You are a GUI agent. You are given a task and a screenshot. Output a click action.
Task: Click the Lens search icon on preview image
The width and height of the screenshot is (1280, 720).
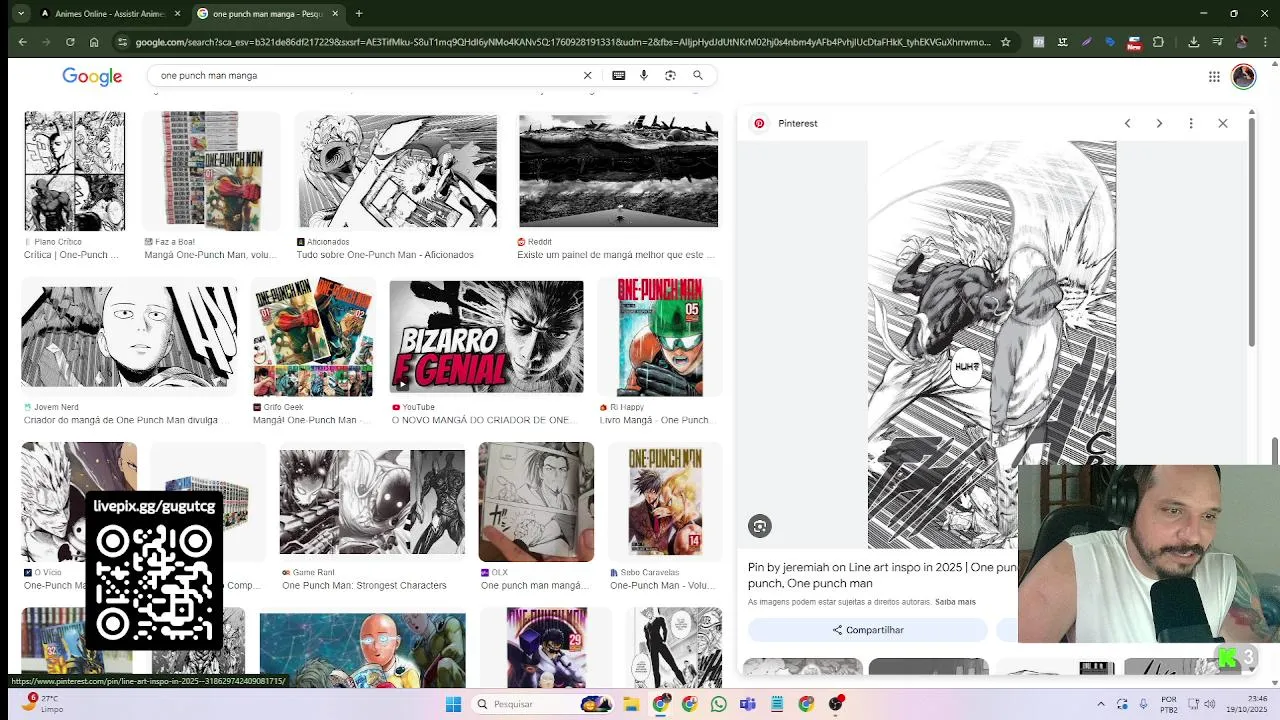(x=760, y=526)
